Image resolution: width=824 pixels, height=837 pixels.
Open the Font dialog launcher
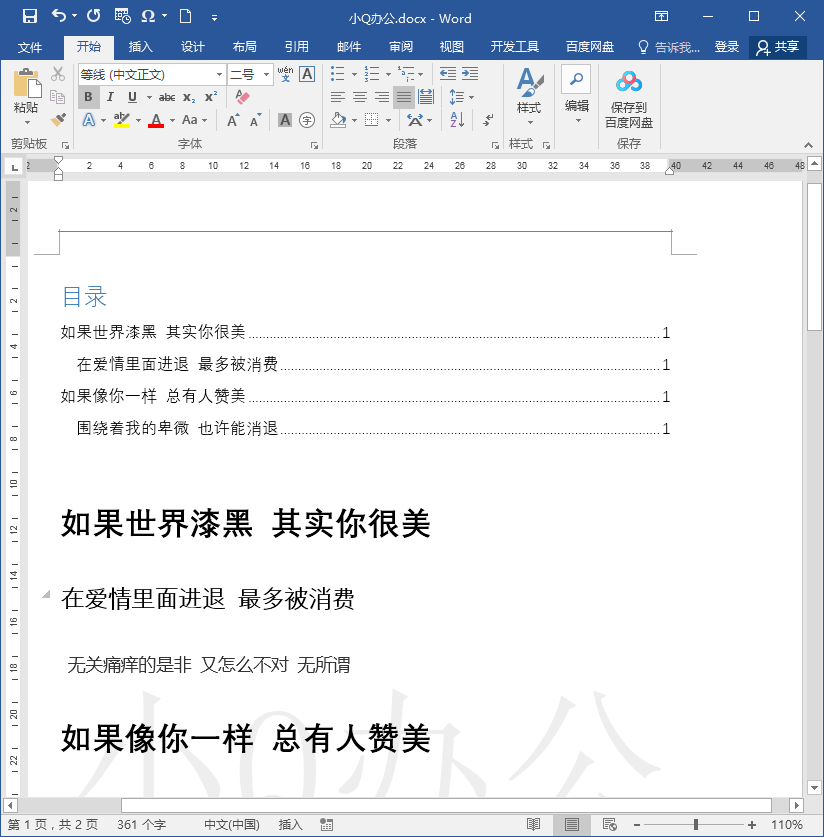click(x=314, y=145)
